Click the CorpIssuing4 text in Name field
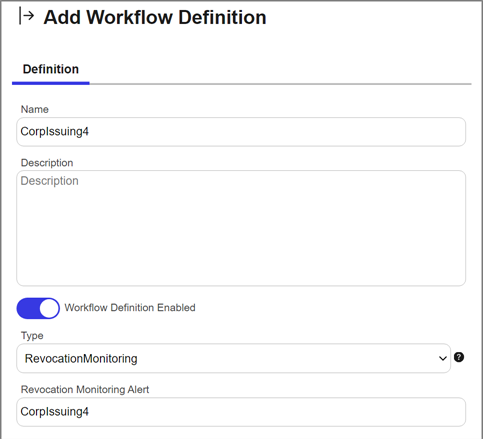The width and height of the screenshot is (483, 439). (x=55, y=132)
